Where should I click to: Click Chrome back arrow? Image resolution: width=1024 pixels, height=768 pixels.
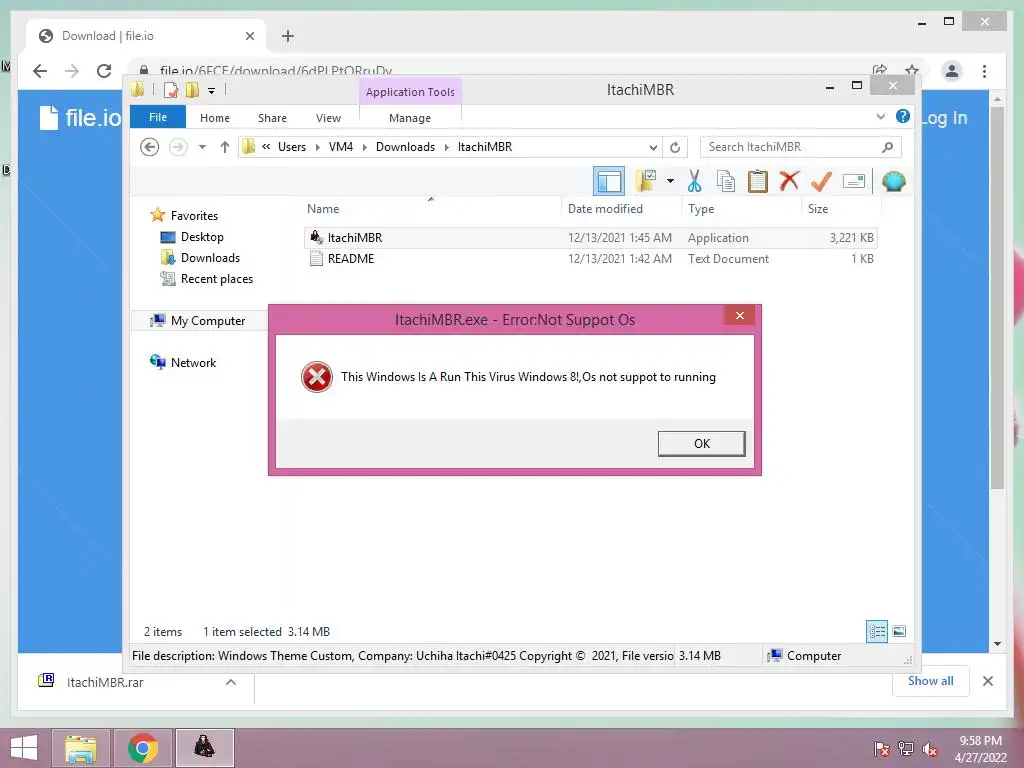[x=40, y=71]
